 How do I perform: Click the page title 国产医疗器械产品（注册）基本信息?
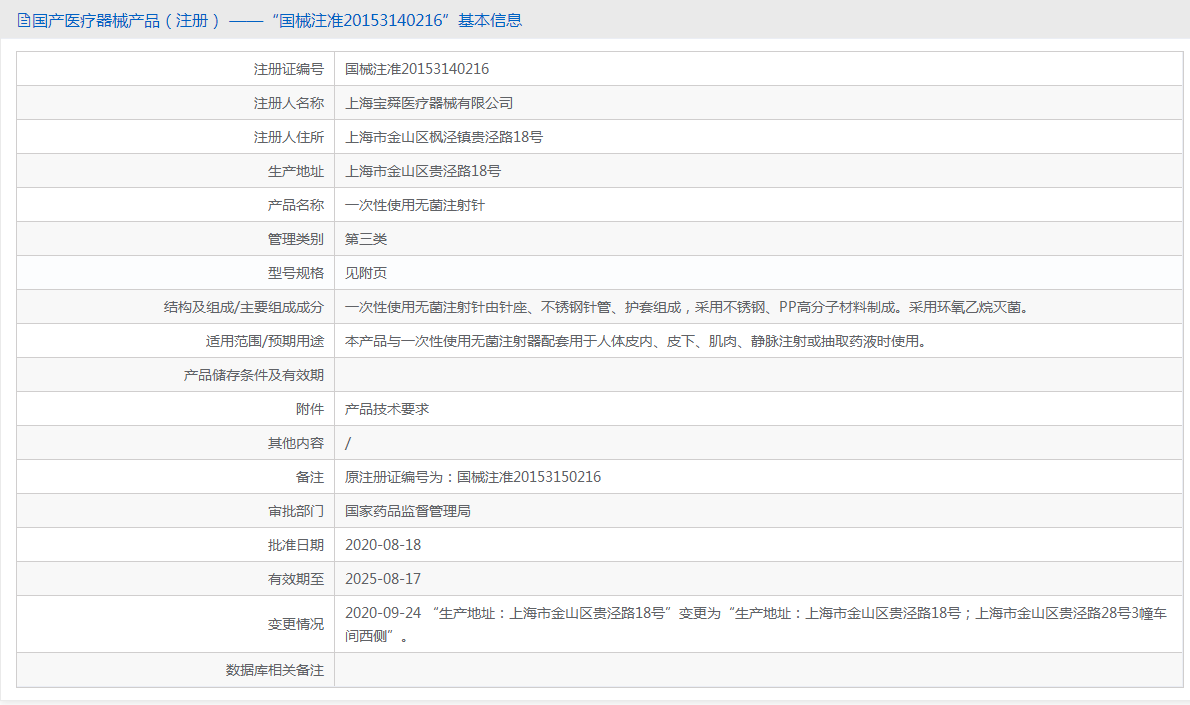tap(277, 20)
